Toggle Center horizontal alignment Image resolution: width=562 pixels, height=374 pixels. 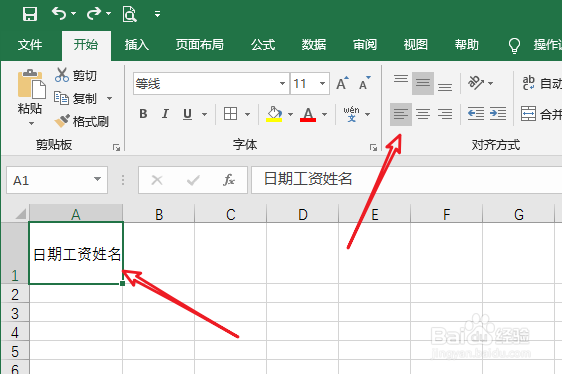pos(423,114)
